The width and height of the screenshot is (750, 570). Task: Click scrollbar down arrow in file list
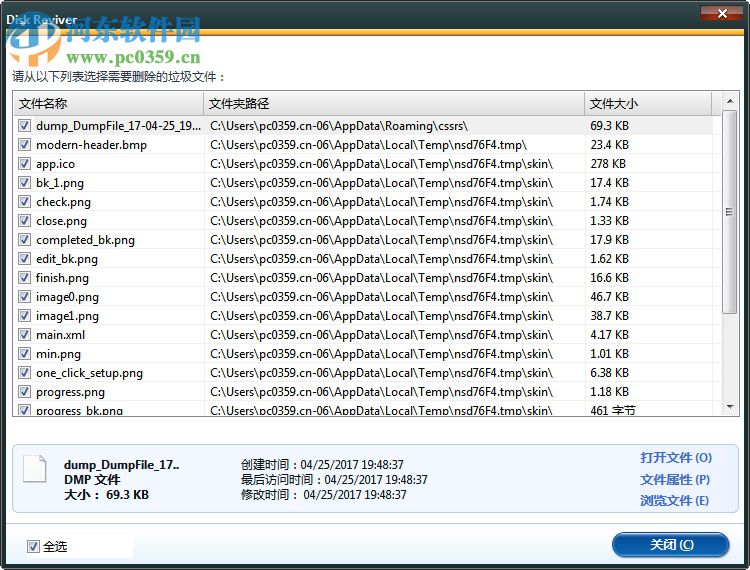pyautogui.click(x=730, y=407)
